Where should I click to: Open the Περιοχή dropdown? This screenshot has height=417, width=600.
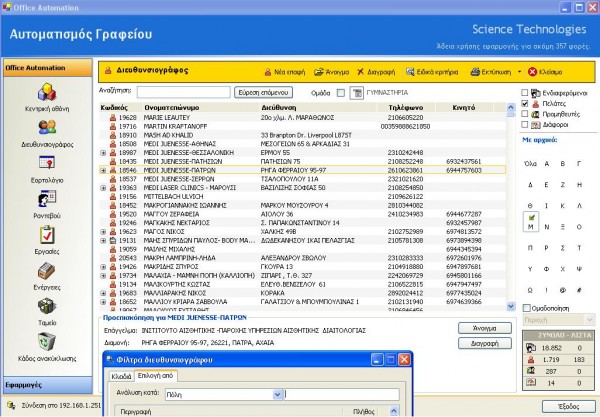point(559,319)
